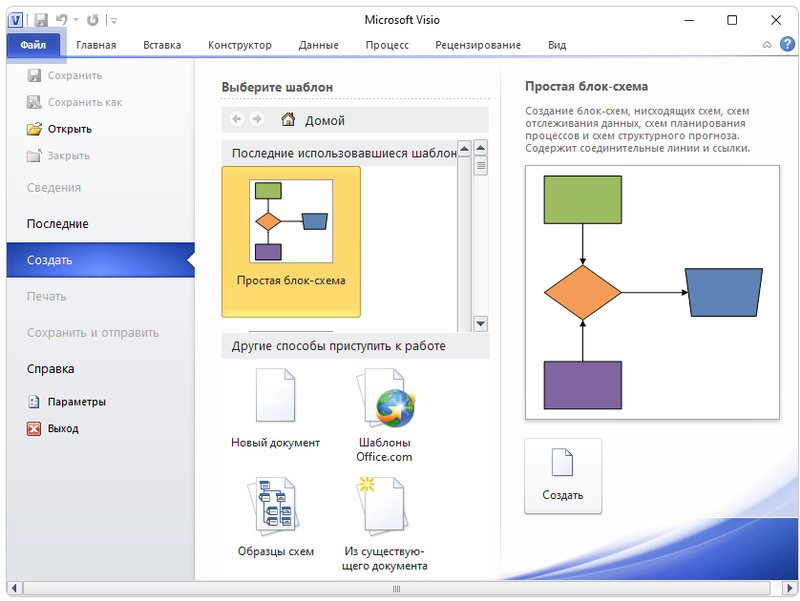This screenshot has width=800, height=601.
Task: Click the template list scroll down arrow
Action: coord(480,323)
